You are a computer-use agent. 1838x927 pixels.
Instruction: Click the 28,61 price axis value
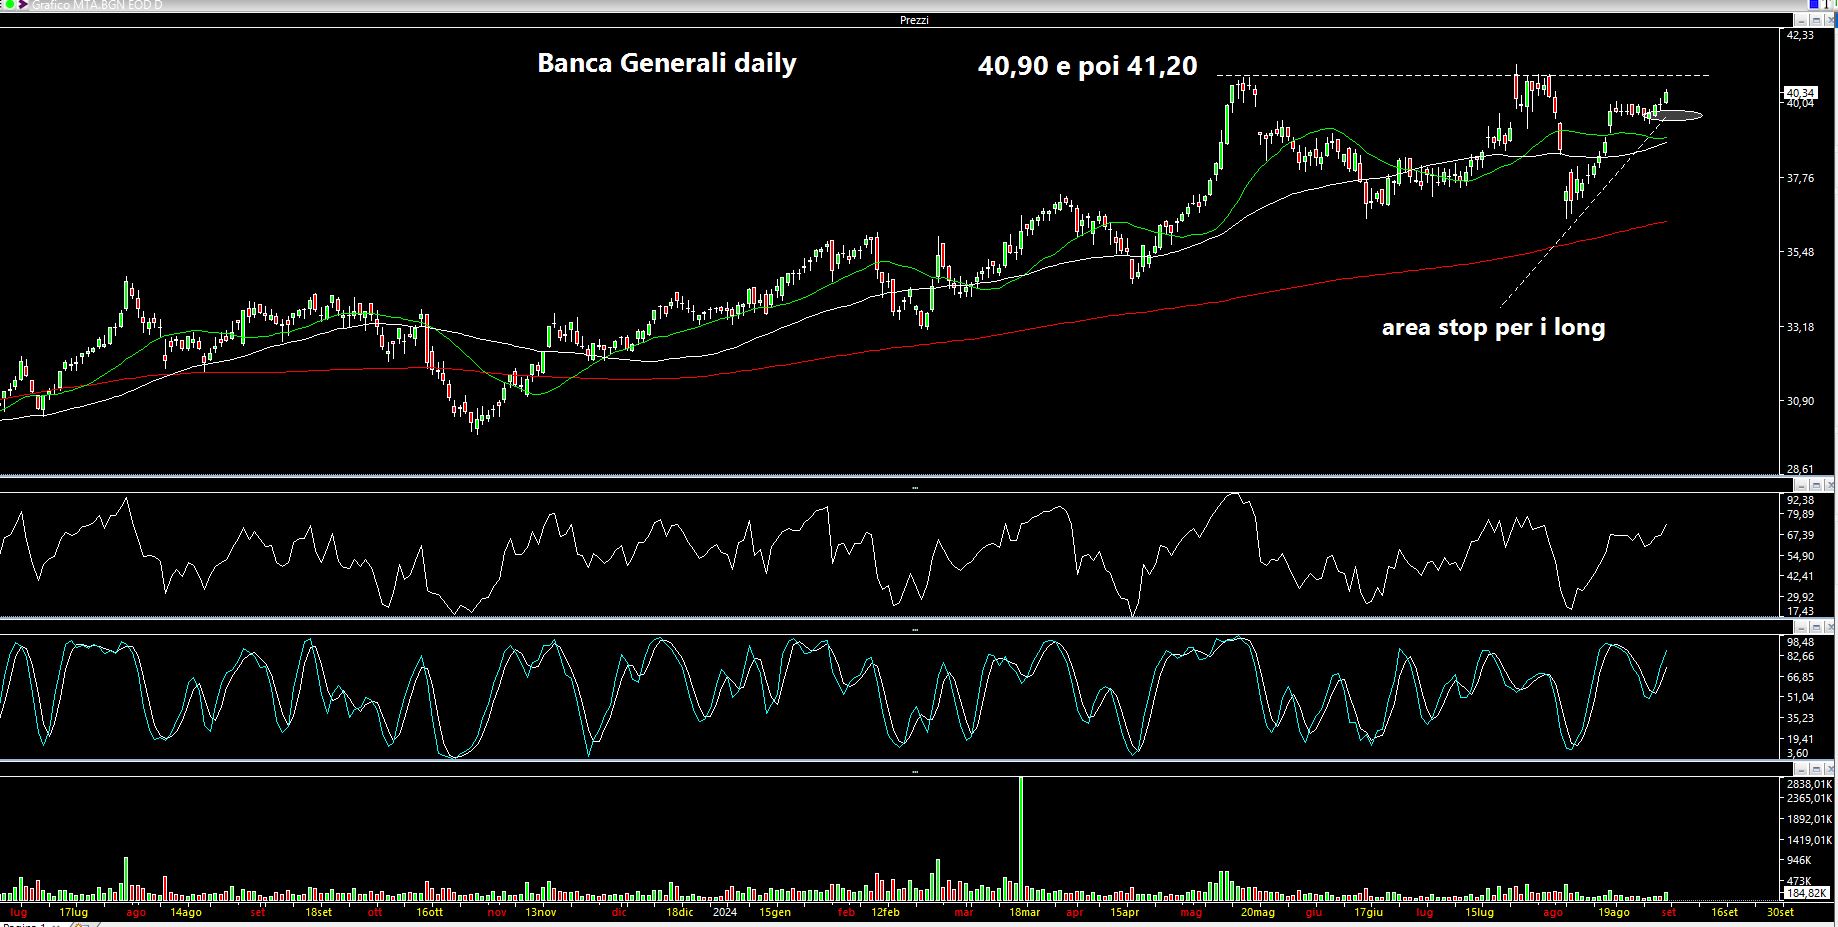click(x=1800, y=468)
